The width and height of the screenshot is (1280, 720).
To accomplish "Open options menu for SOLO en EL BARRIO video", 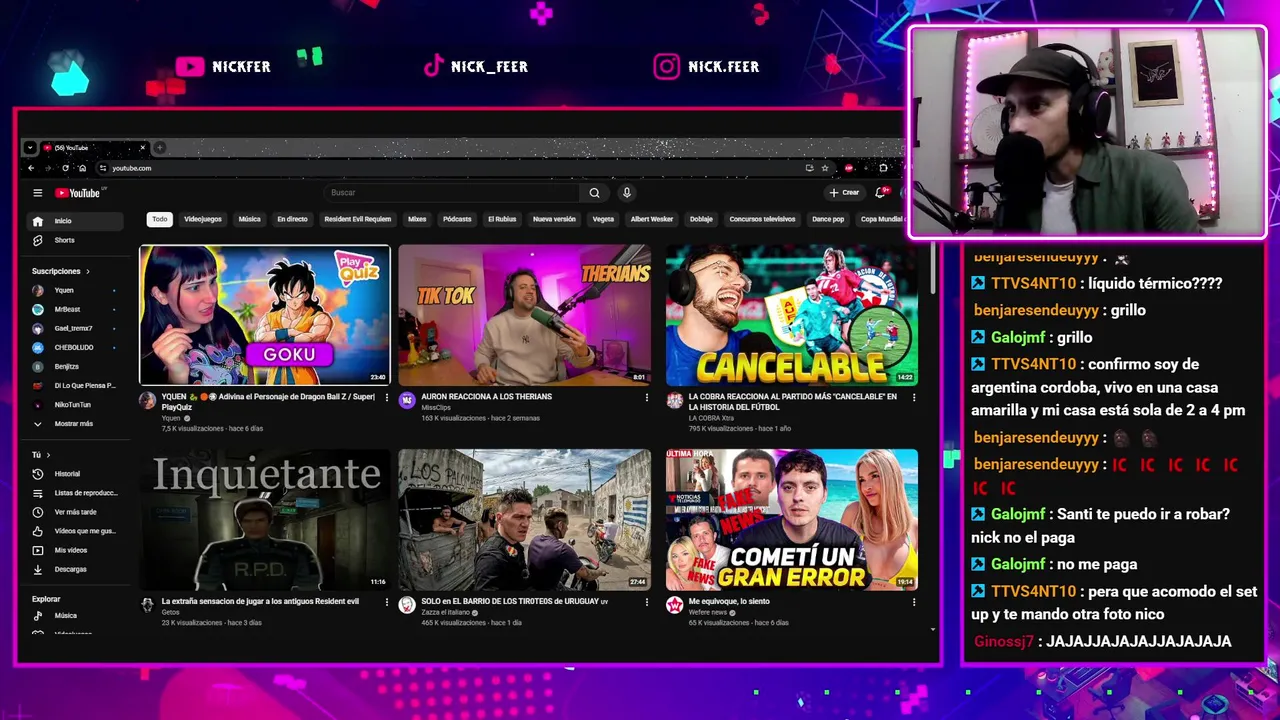I will (647, 602).
